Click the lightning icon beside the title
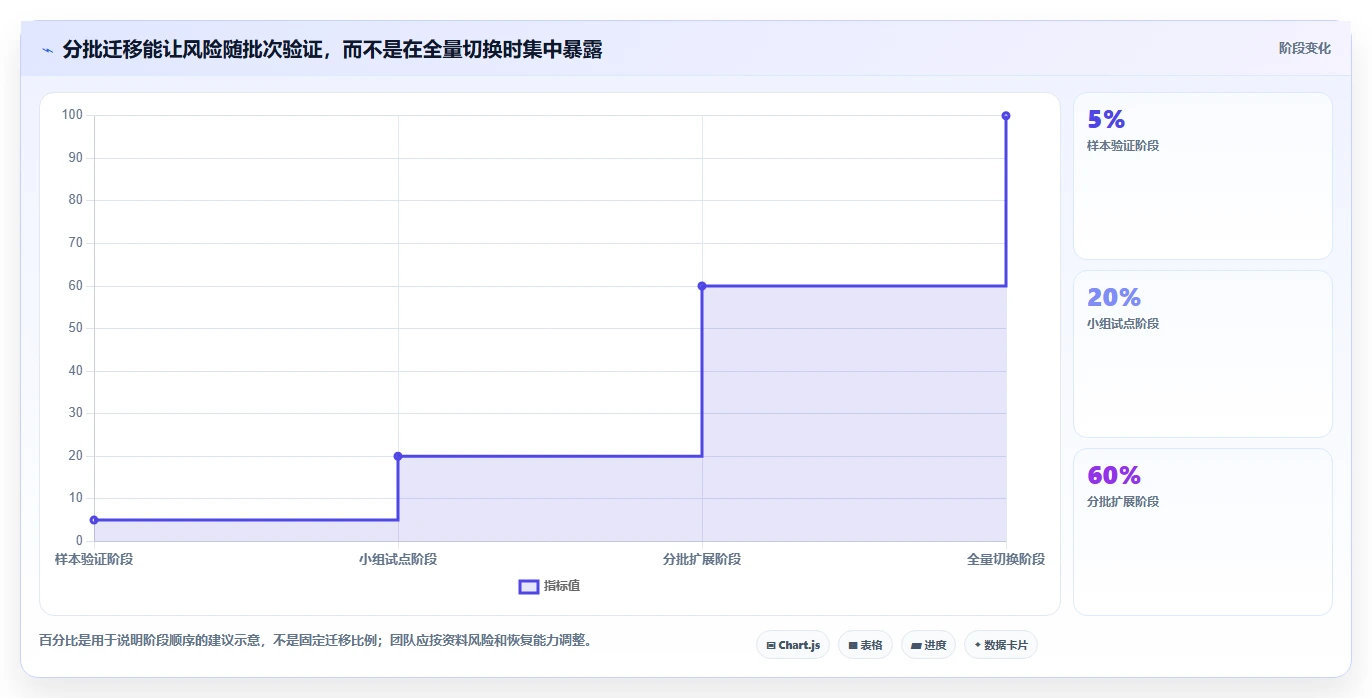Viewport: 1372px width, 698px height. 48,50
